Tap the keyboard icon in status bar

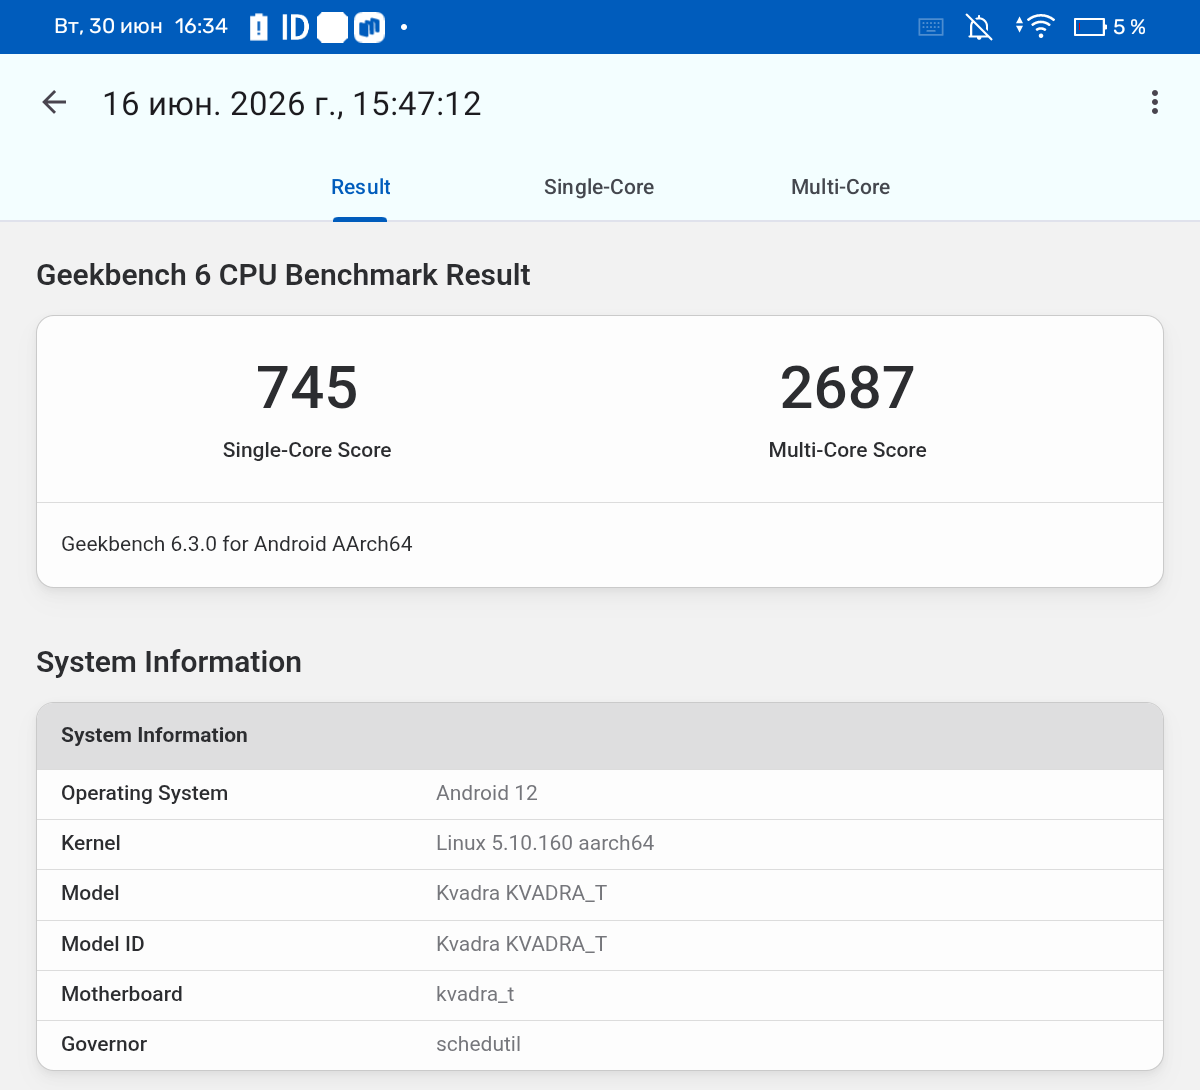931,27
